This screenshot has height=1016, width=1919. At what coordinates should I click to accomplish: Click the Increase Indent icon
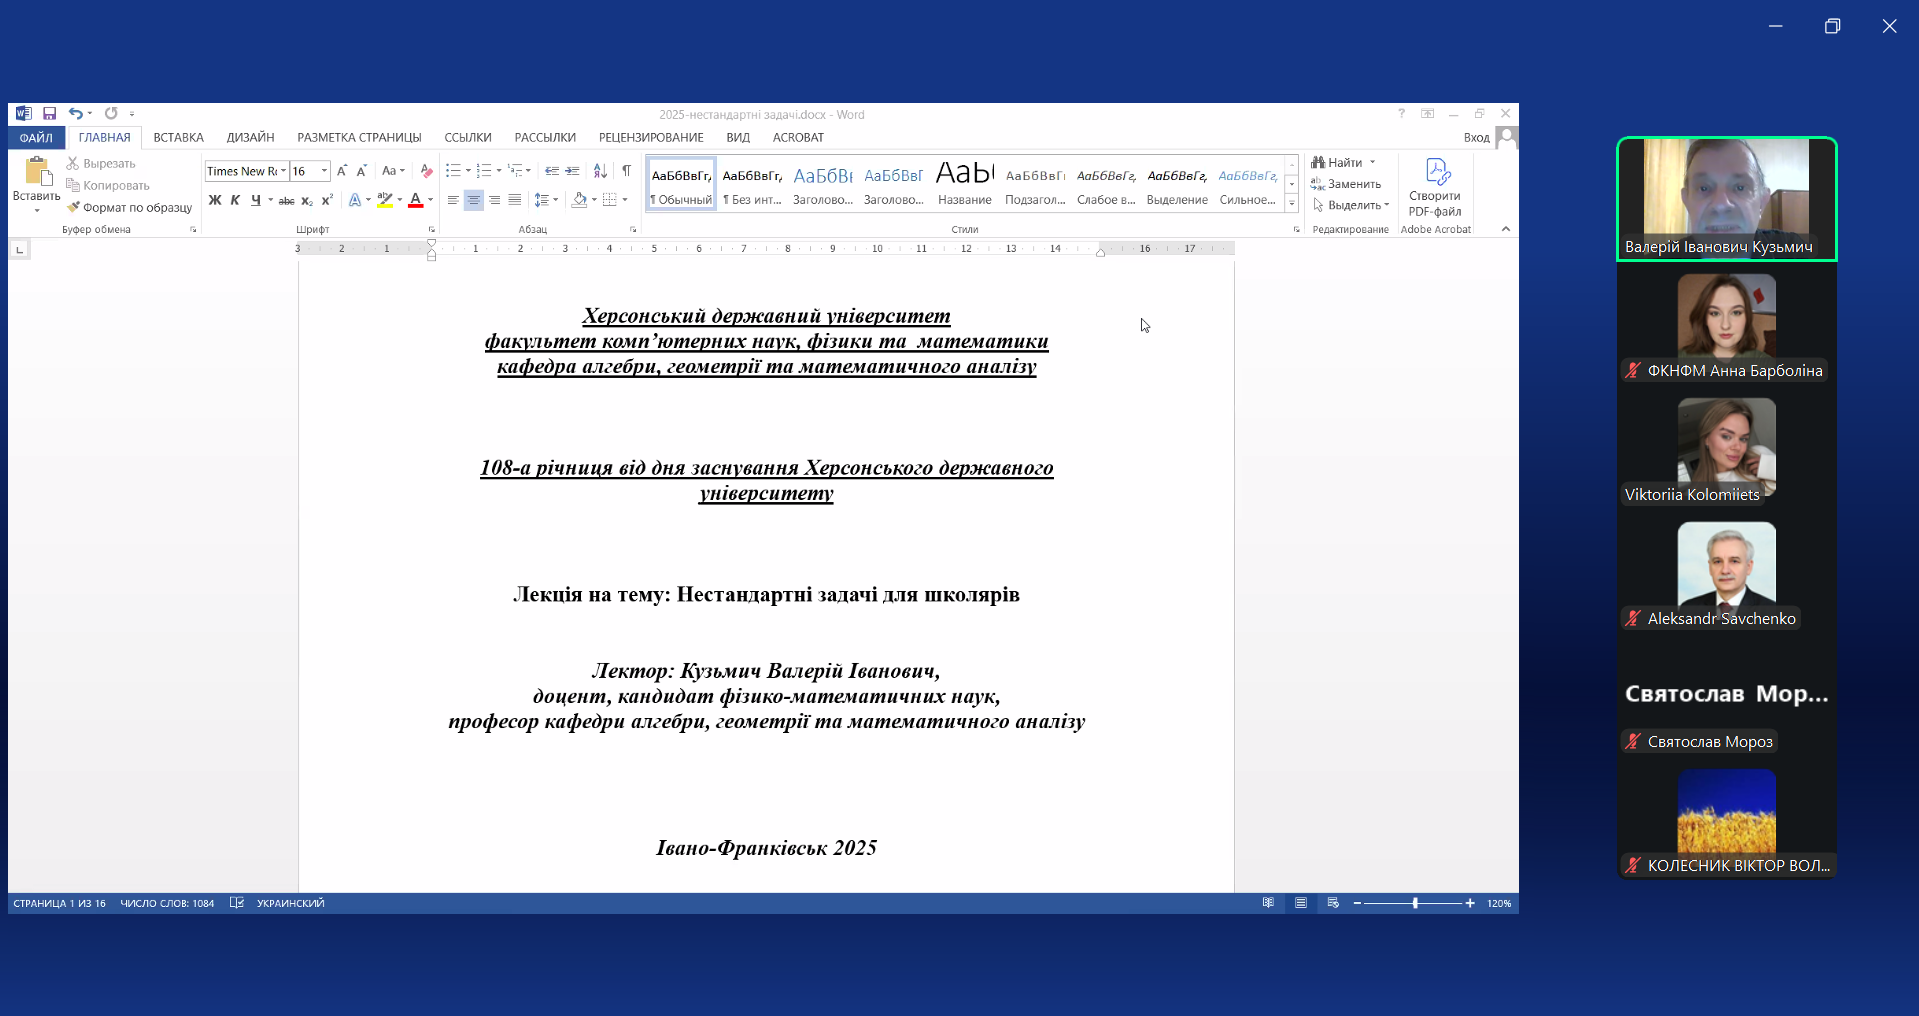(x=572, y=171)
